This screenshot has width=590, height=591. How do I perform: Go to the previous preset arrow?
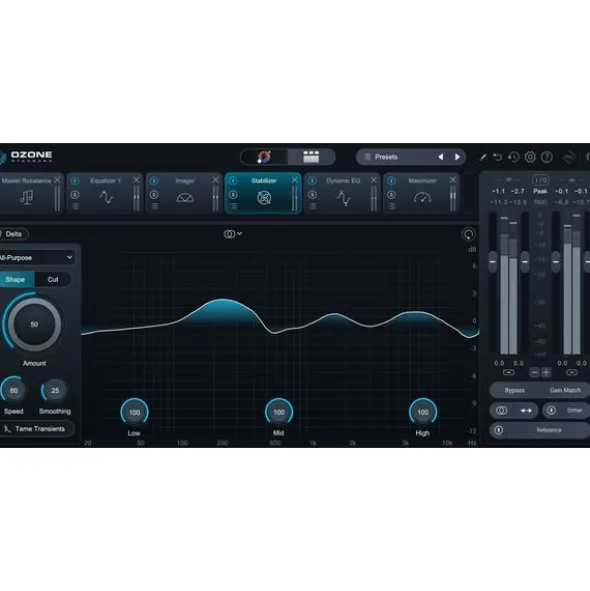click(x=440, y=157)
